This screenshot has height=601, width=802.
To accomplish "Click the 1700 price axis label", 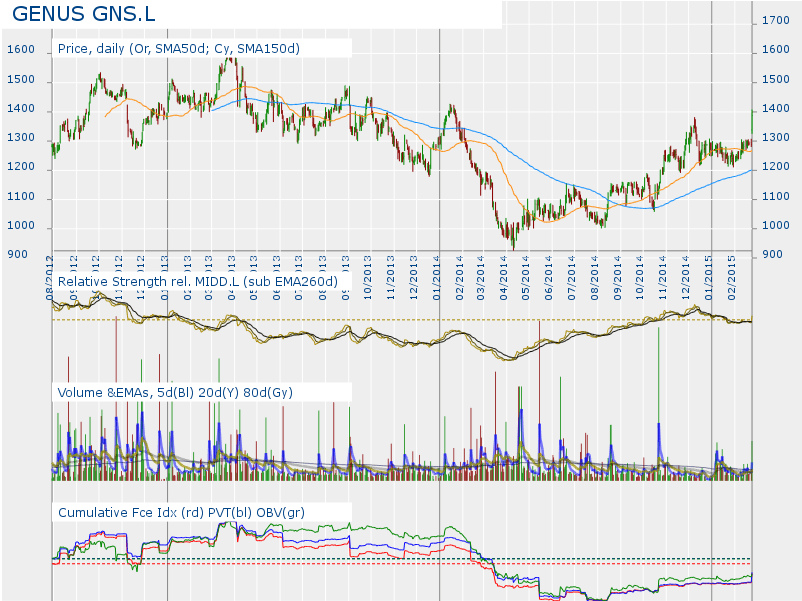I will [x=775, y=20].
